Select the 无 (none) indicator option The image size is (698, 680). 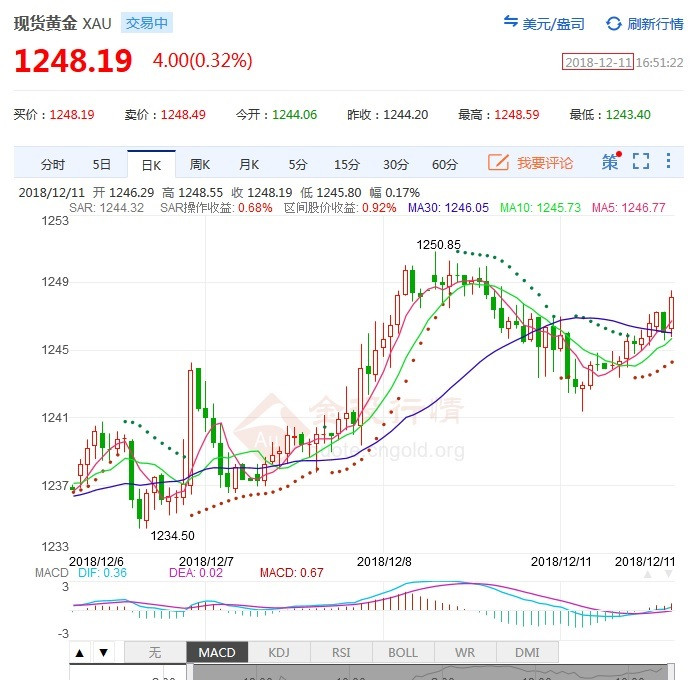point(154,653)
